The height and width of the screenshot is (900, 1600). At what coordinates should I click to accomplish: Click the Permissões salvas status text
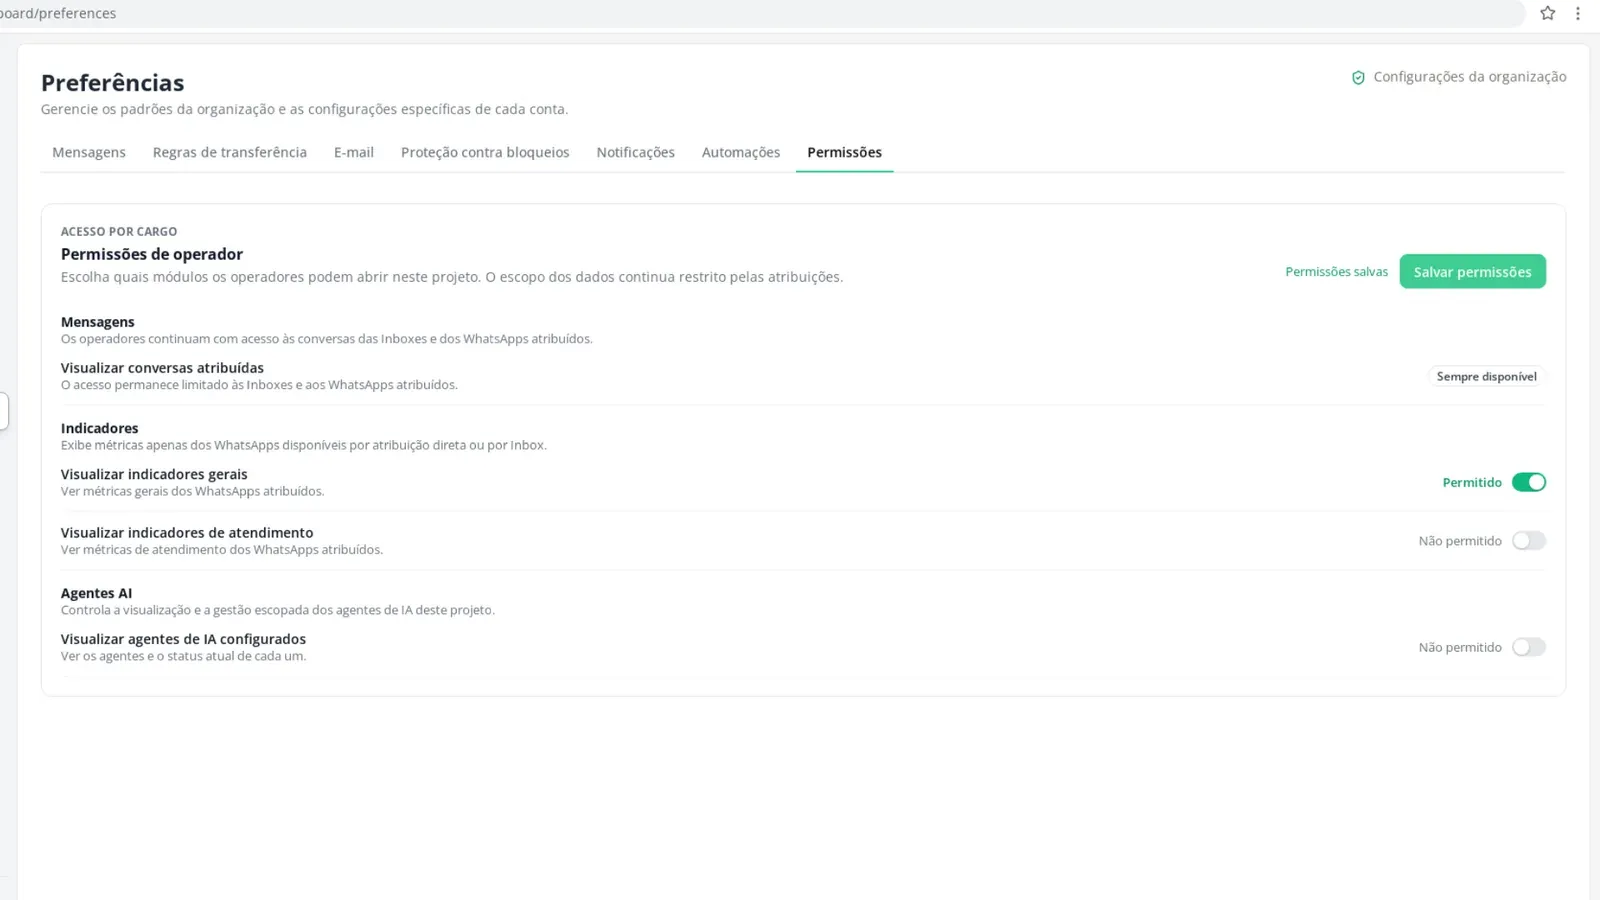[x=1336, y=272]
